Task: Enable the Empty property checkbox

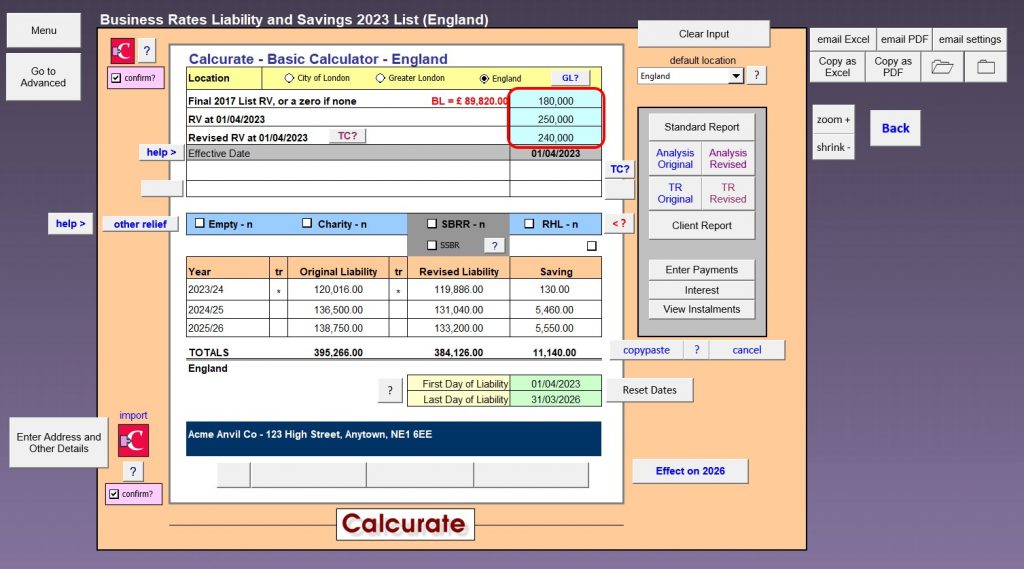Action: [200, 224]
